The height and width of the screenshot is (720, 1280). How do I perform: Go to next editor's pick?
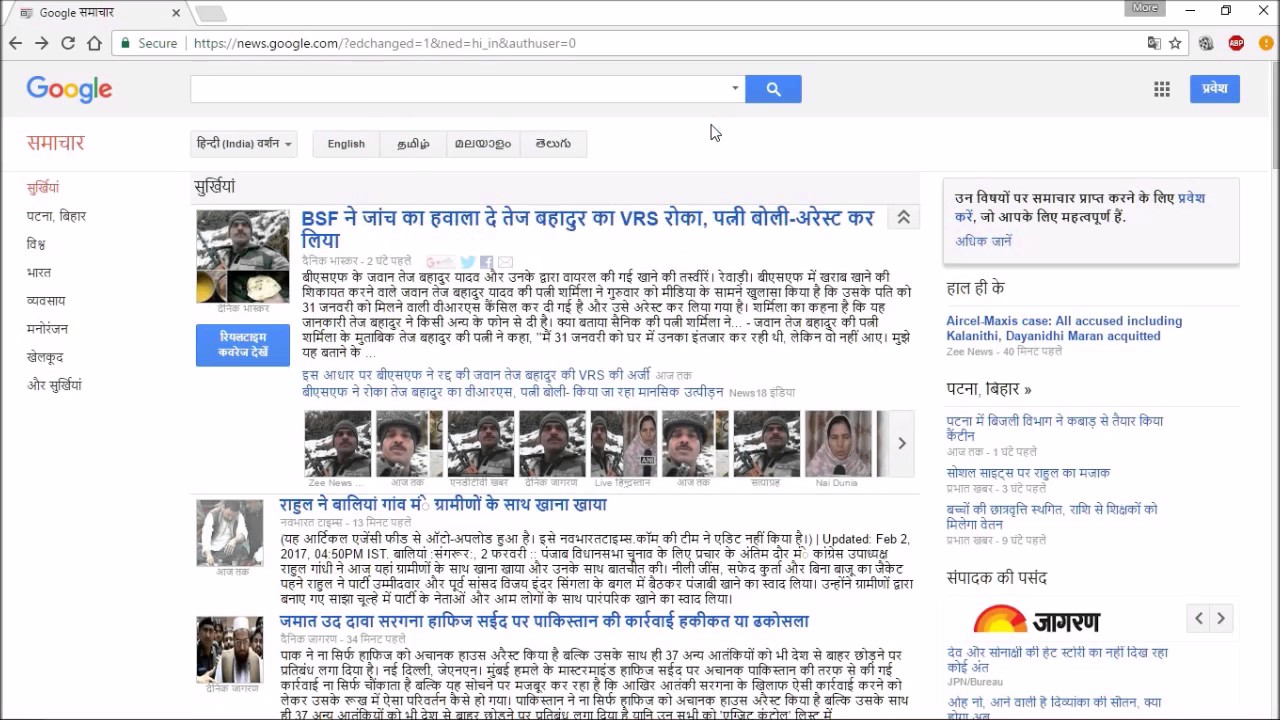click(x=1221, y=618)
